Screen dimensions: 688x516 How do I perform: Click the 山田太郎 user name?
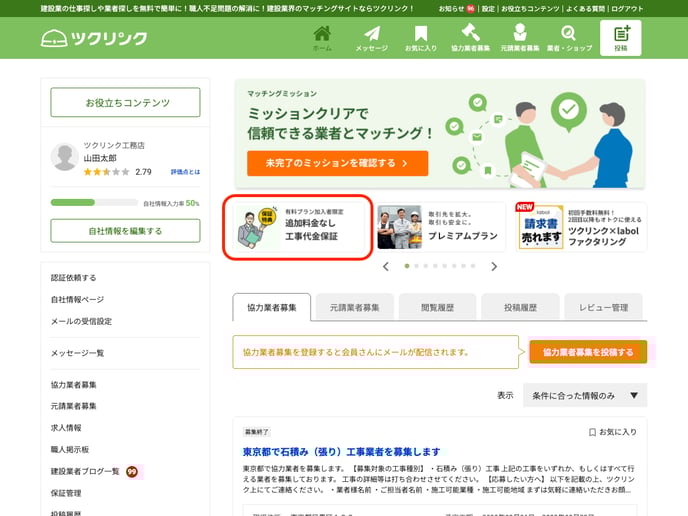click(100, 158)
